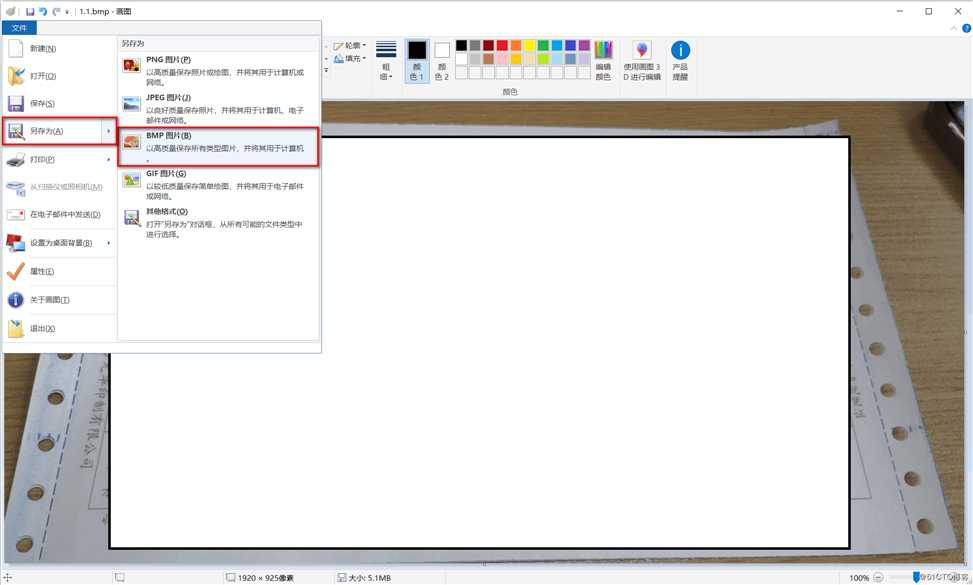Open the quick access toolbar customize arrow
This screenshot has width=973, height=585.
tap(67, 12)
